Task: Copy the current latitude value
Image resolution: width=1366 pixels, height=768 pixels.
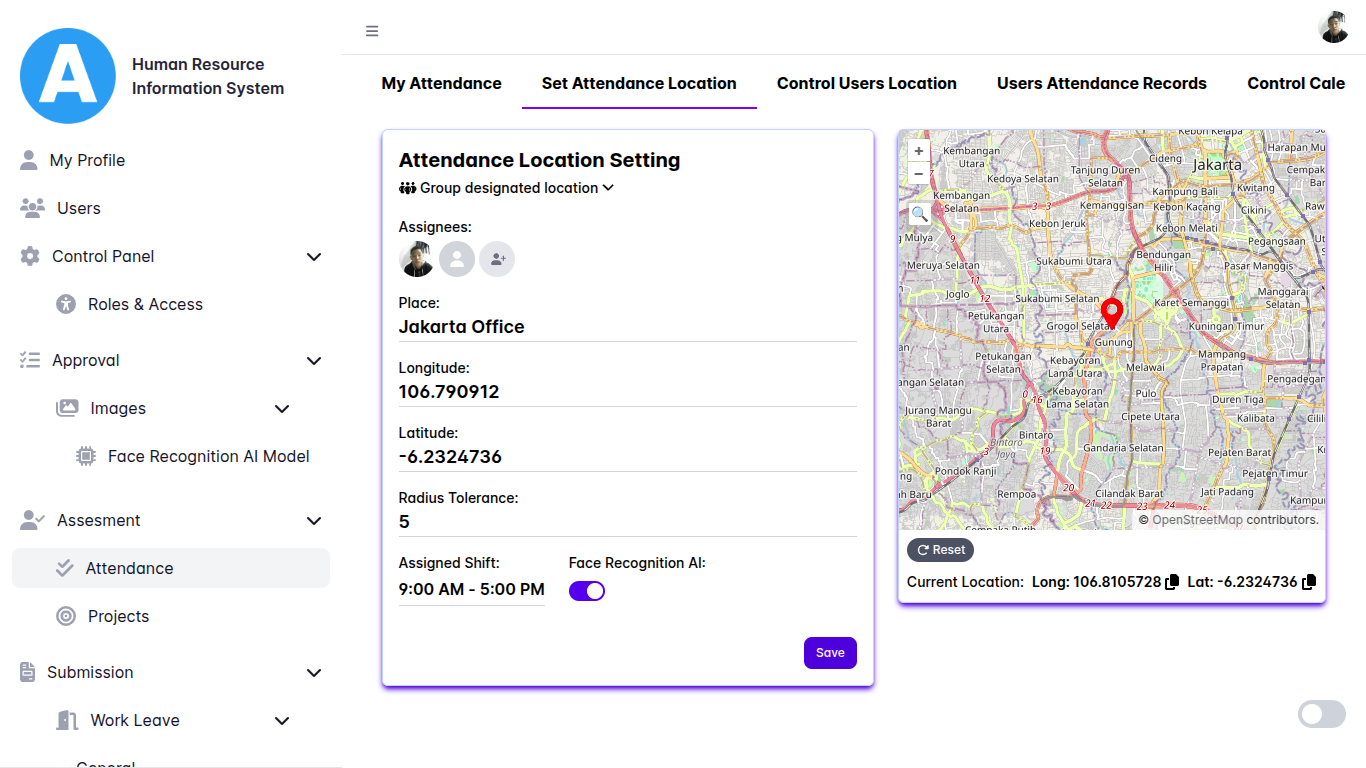Action: [x=1308, y=582]
